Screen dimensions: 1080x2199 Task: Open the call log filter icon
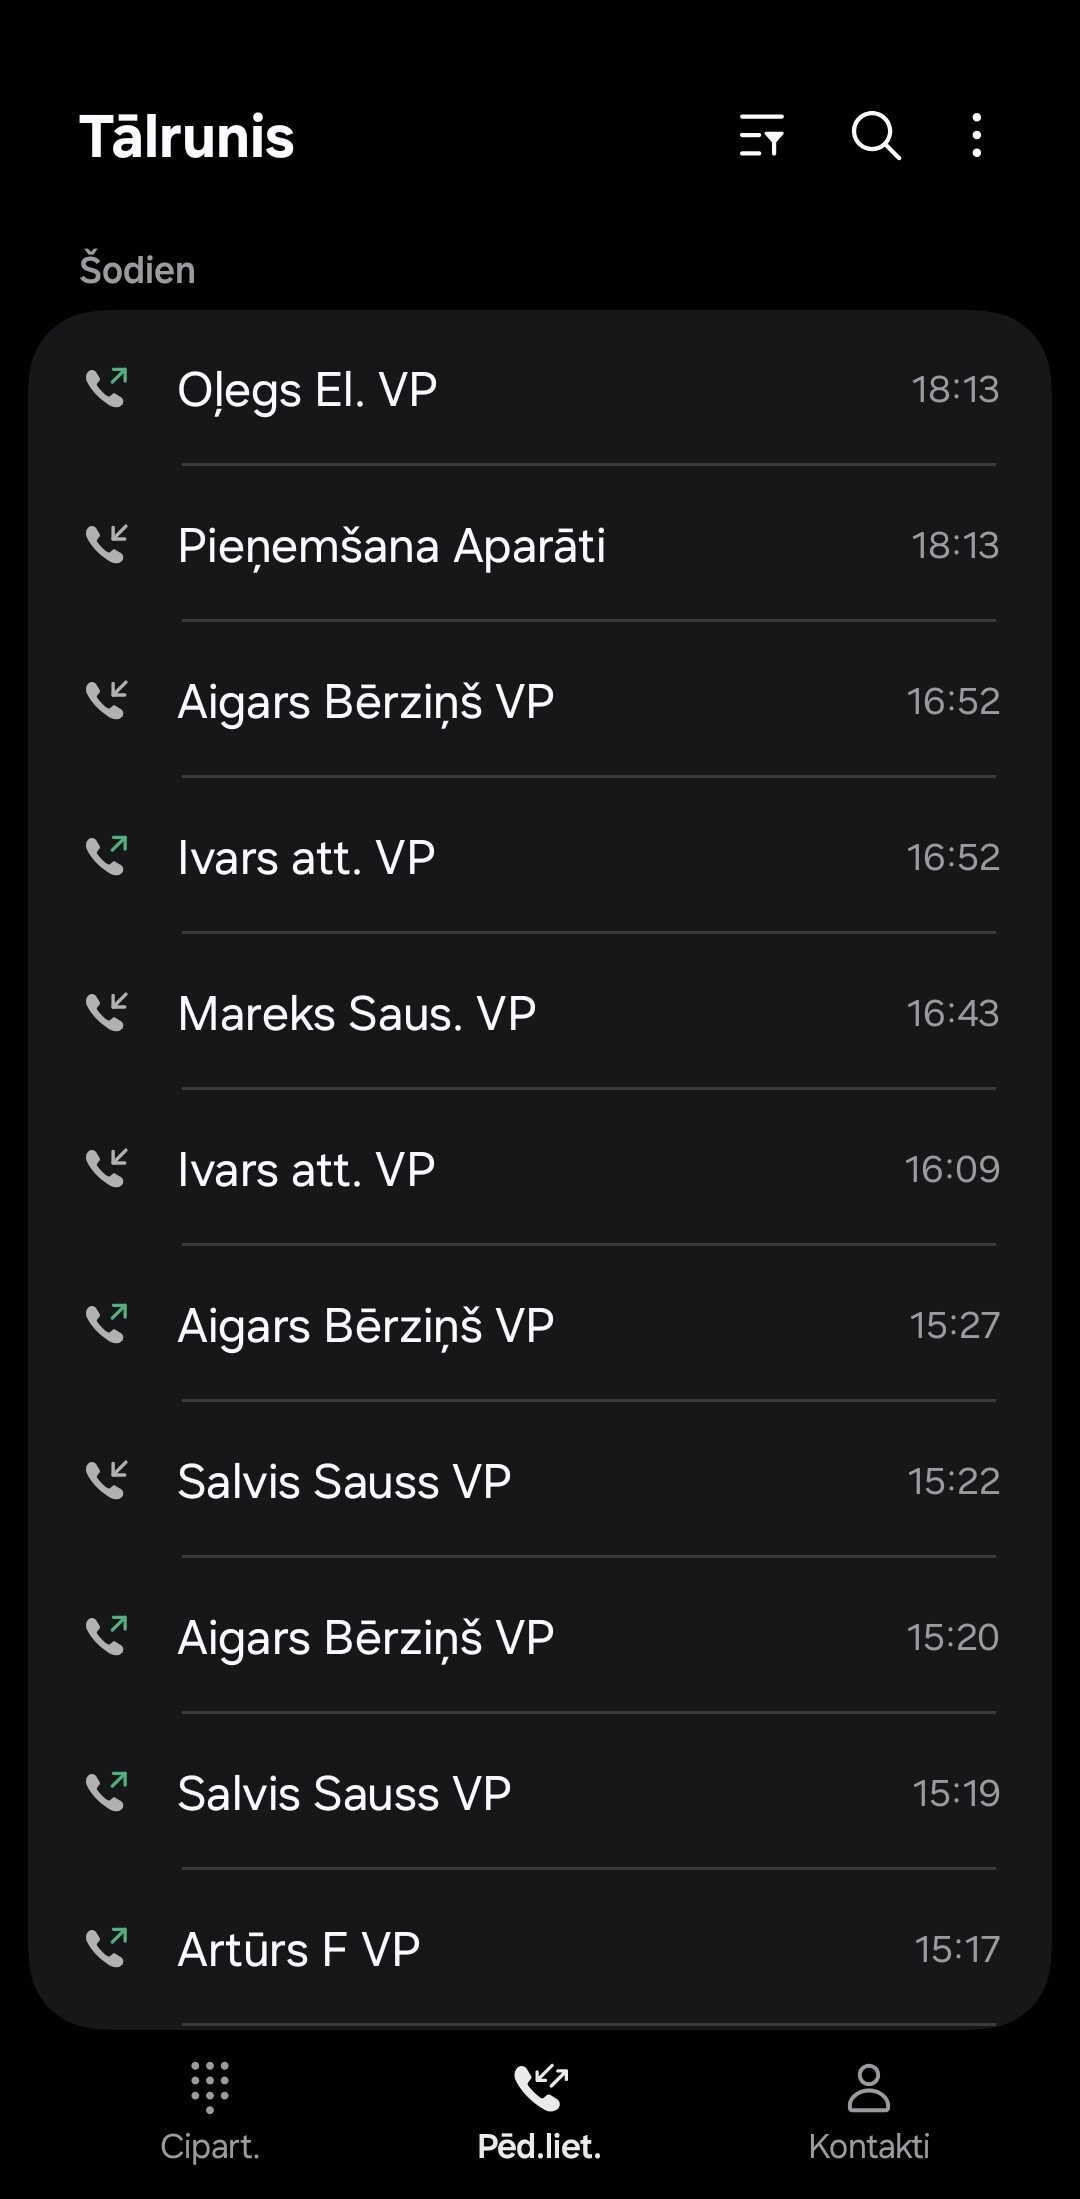click(762, 135)
